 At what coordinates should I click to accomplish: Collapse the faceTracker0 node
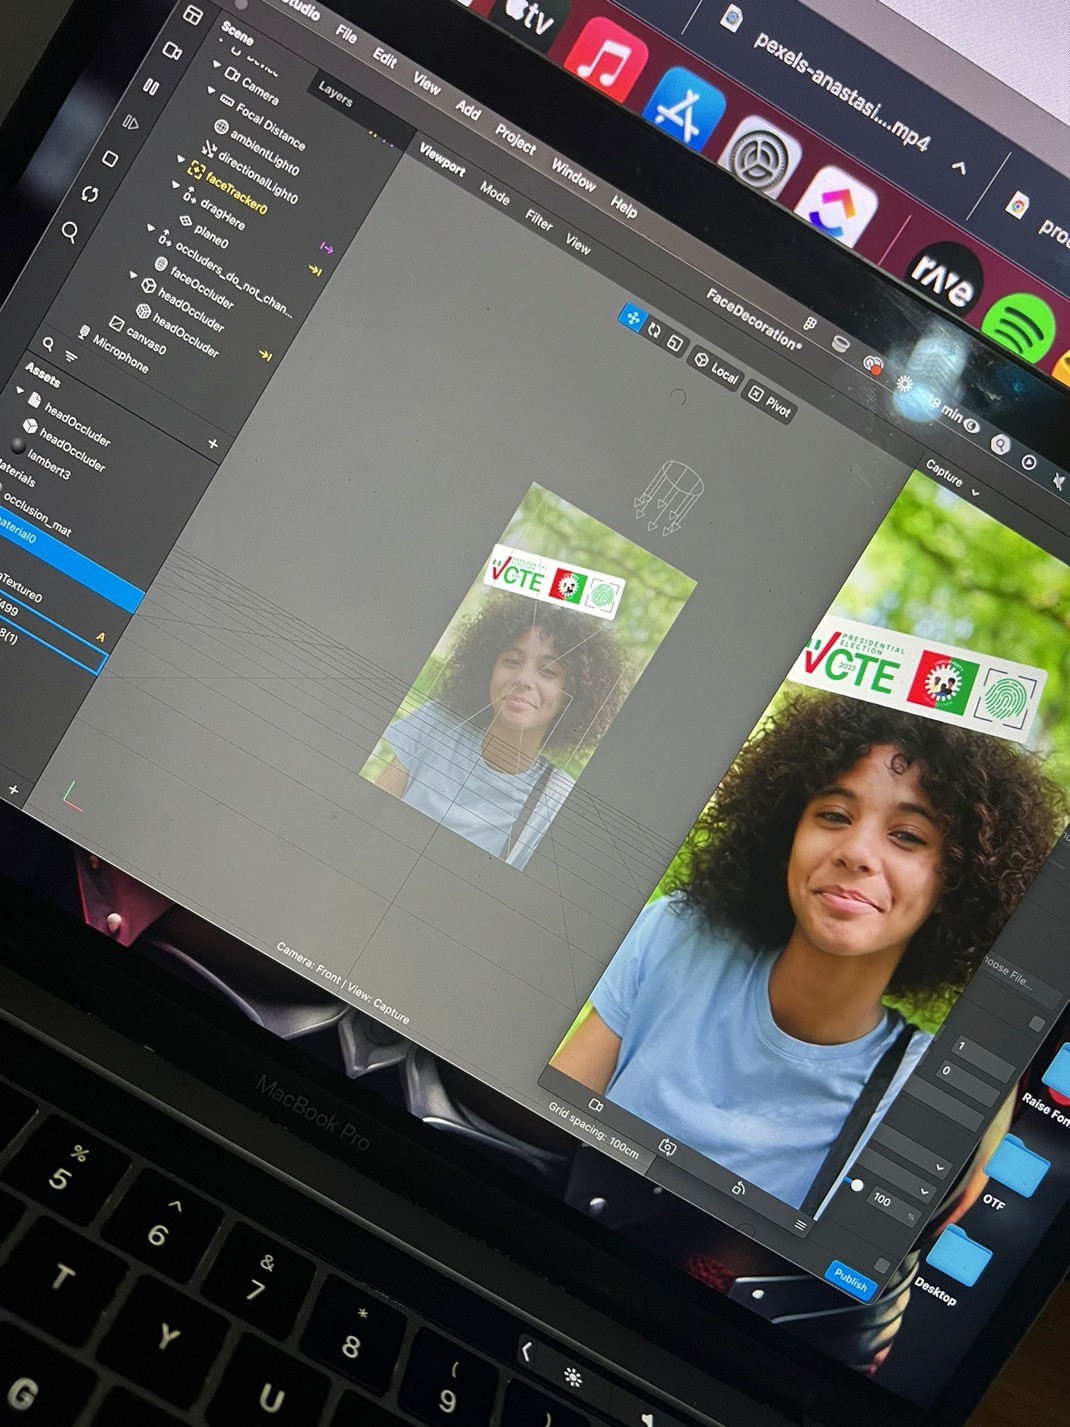tap(180, 160)
